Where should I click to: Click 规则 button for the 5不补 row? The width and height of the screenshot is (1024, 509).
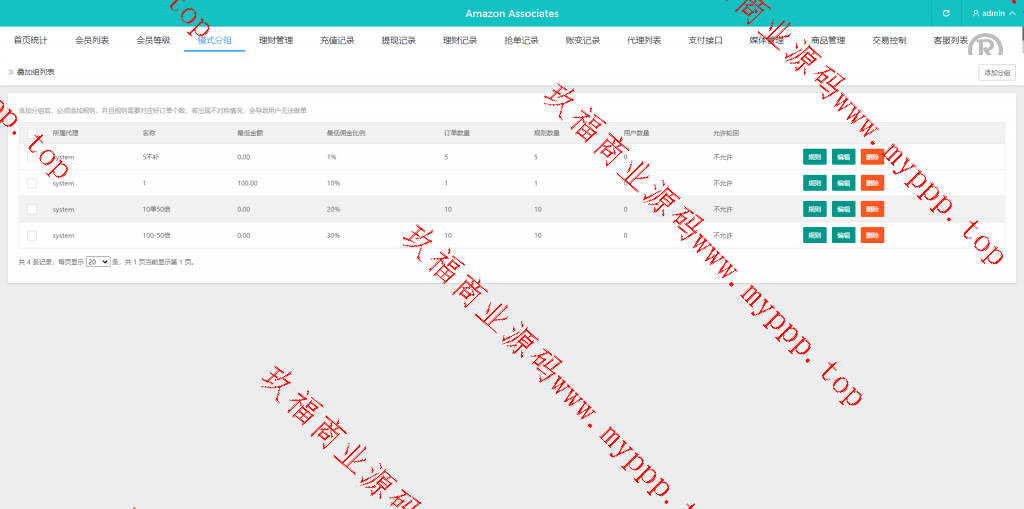tap(814, 157)
